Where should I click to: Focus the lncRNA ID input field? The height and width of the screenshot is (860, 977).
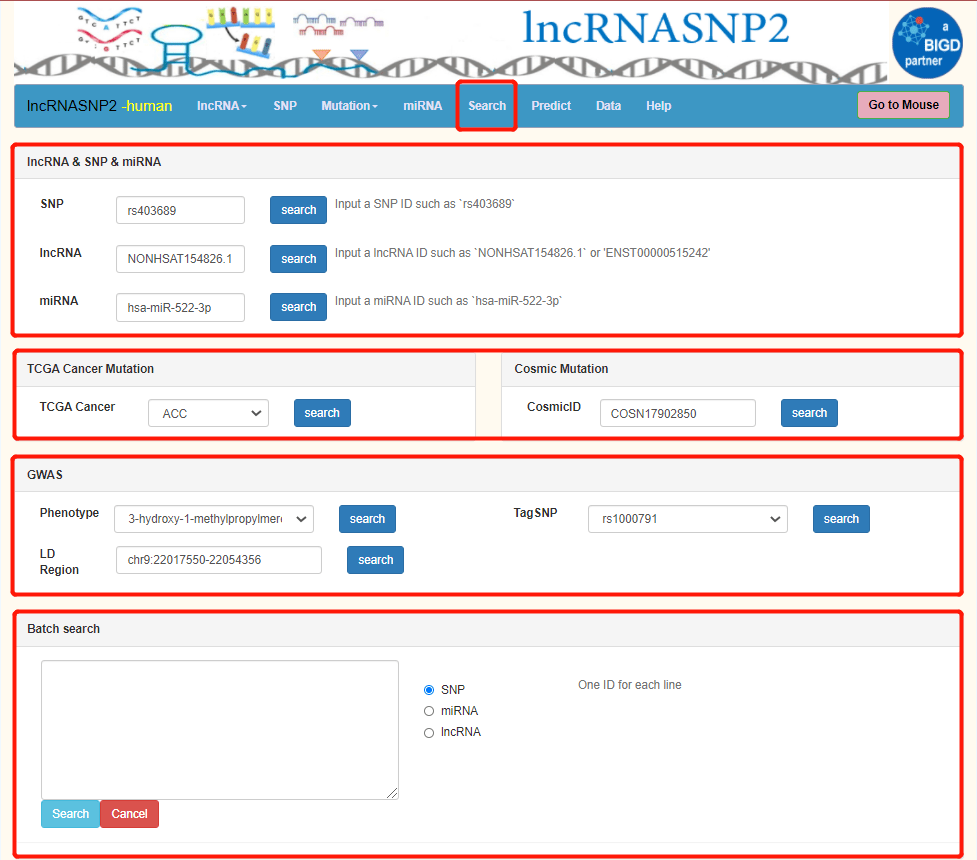tap(180, 259)
